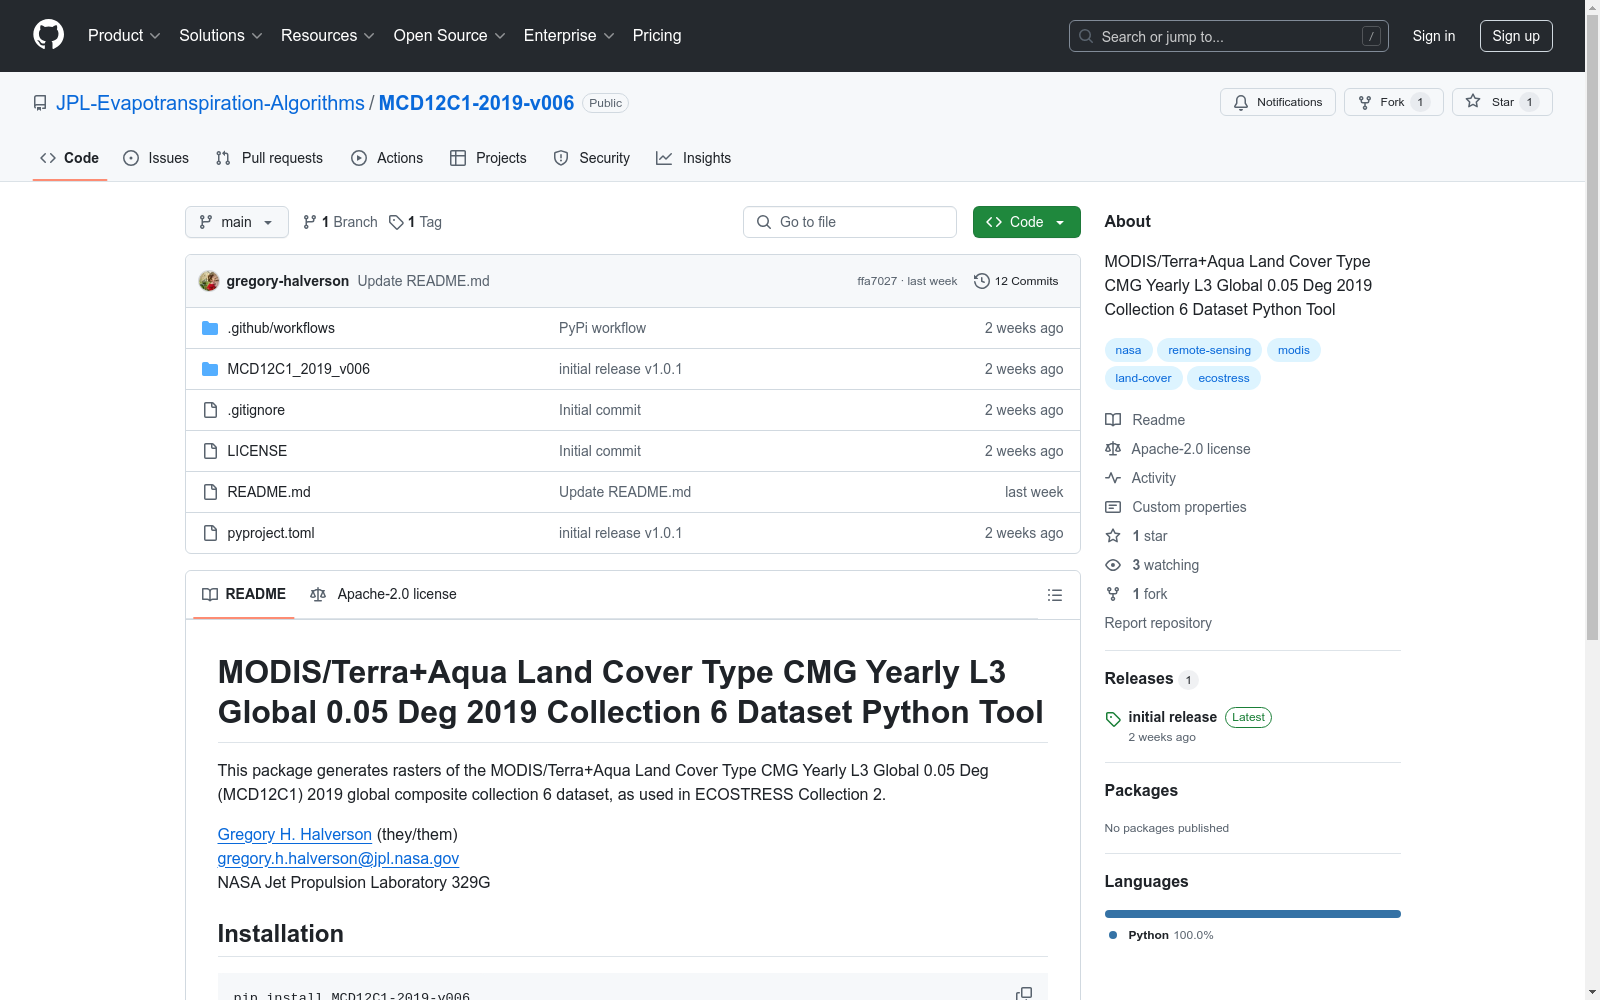Open the main branch selector dropdown
Screen dimensions: 1600x1000
(x=237, y=222)
